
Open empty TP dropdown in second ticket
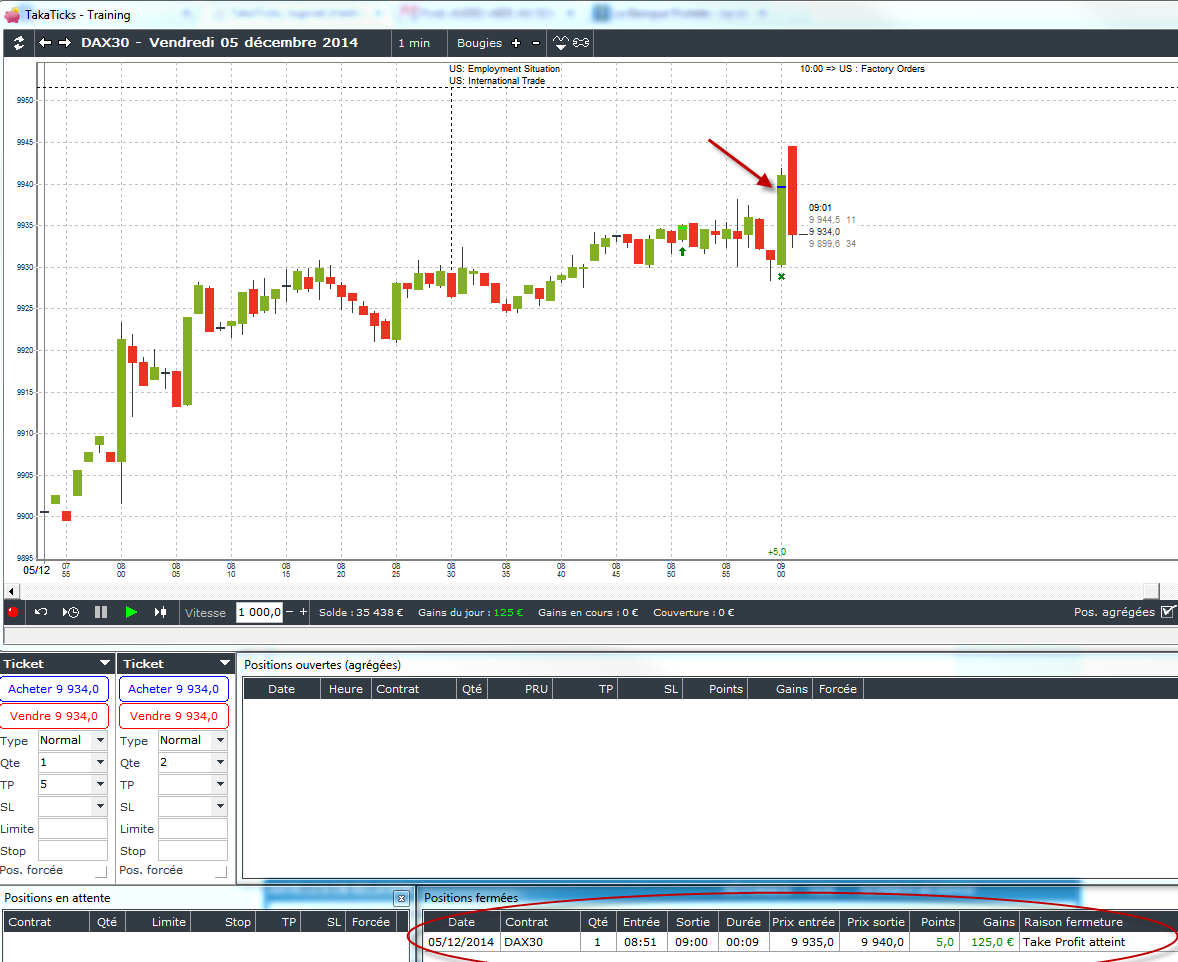pyautogui.click(x=220, y=784)
